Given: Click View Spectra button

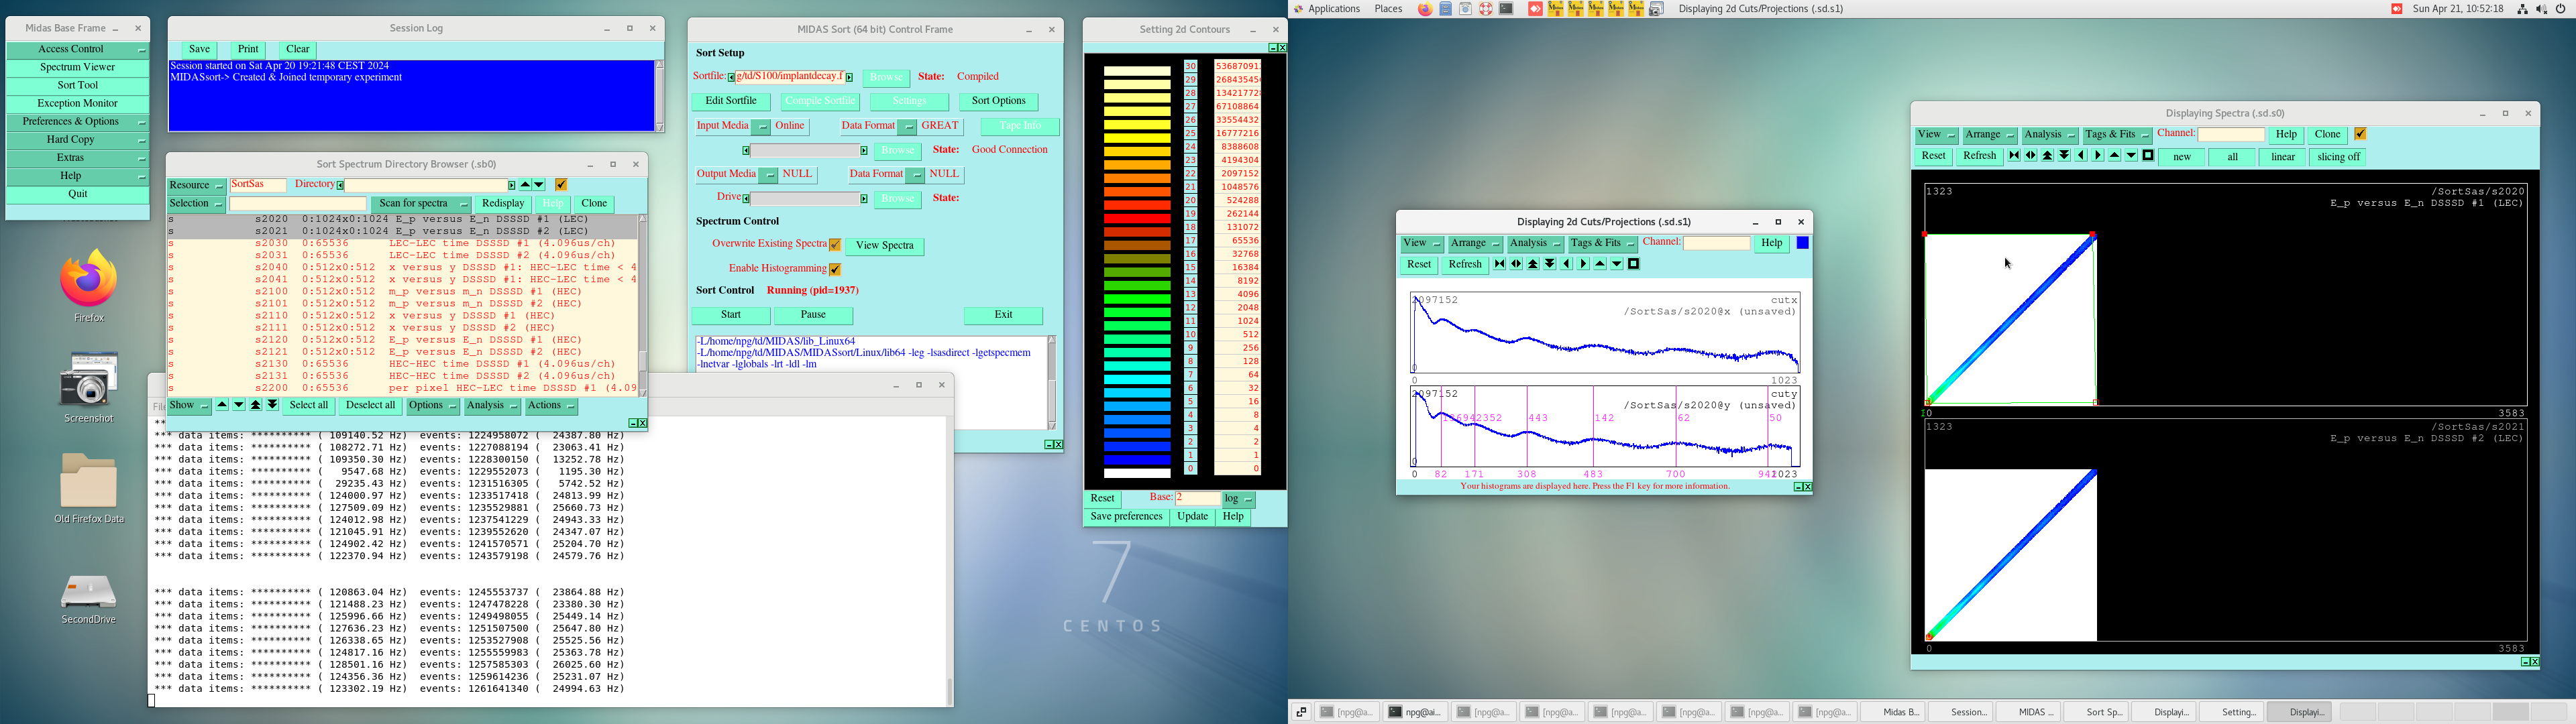Looking at the screenshot, I should (x=884, y=246).
